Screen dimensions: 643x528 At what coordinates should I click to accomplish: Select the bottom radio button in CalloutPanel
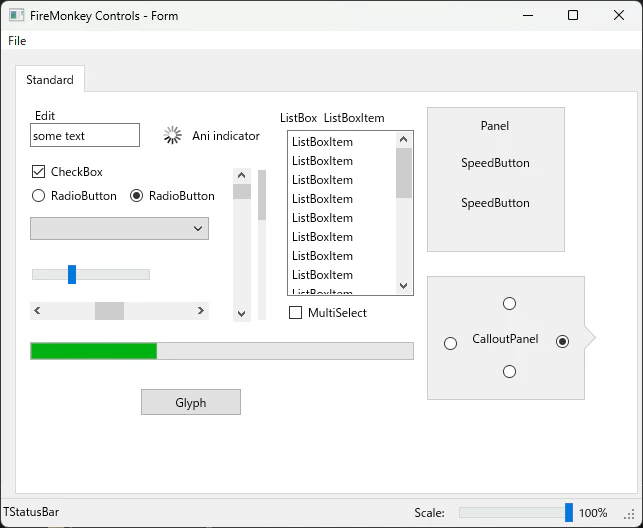(509, 371)
